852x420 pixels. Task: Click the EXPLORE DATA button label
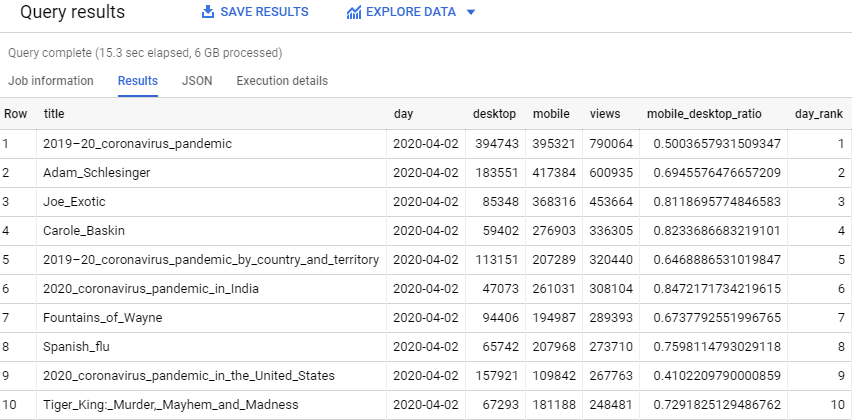click(411, 12)
